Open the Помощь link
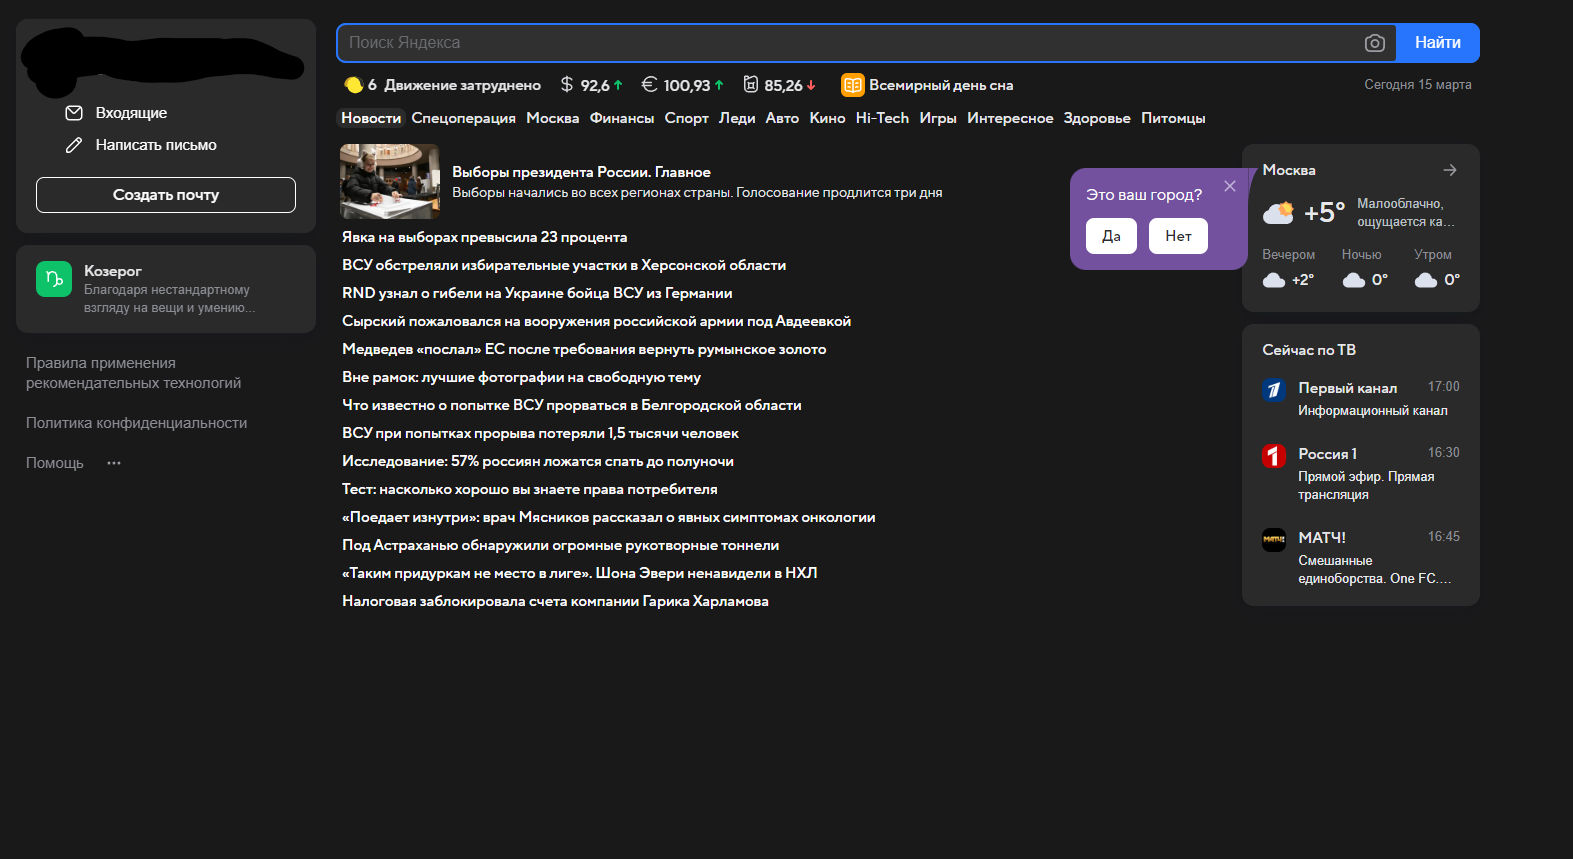 click(55, 463)
